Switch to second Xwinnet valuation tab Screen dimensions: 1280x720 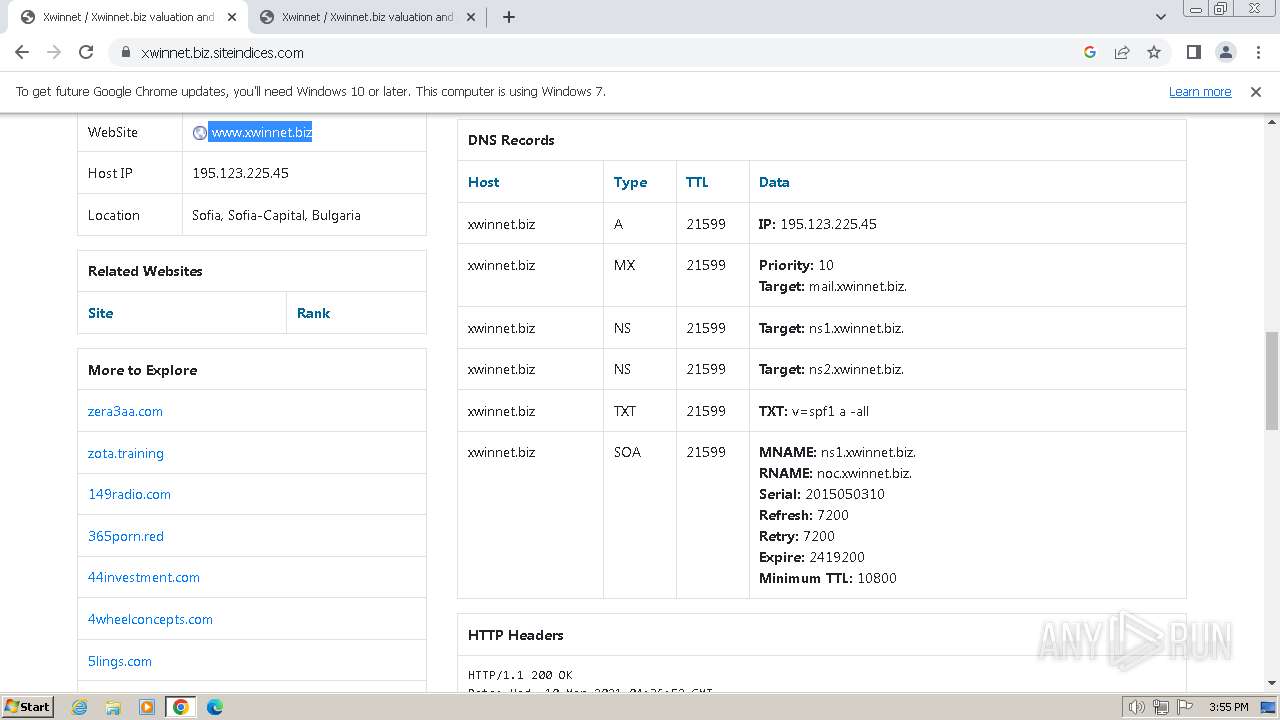pos(367,17)
